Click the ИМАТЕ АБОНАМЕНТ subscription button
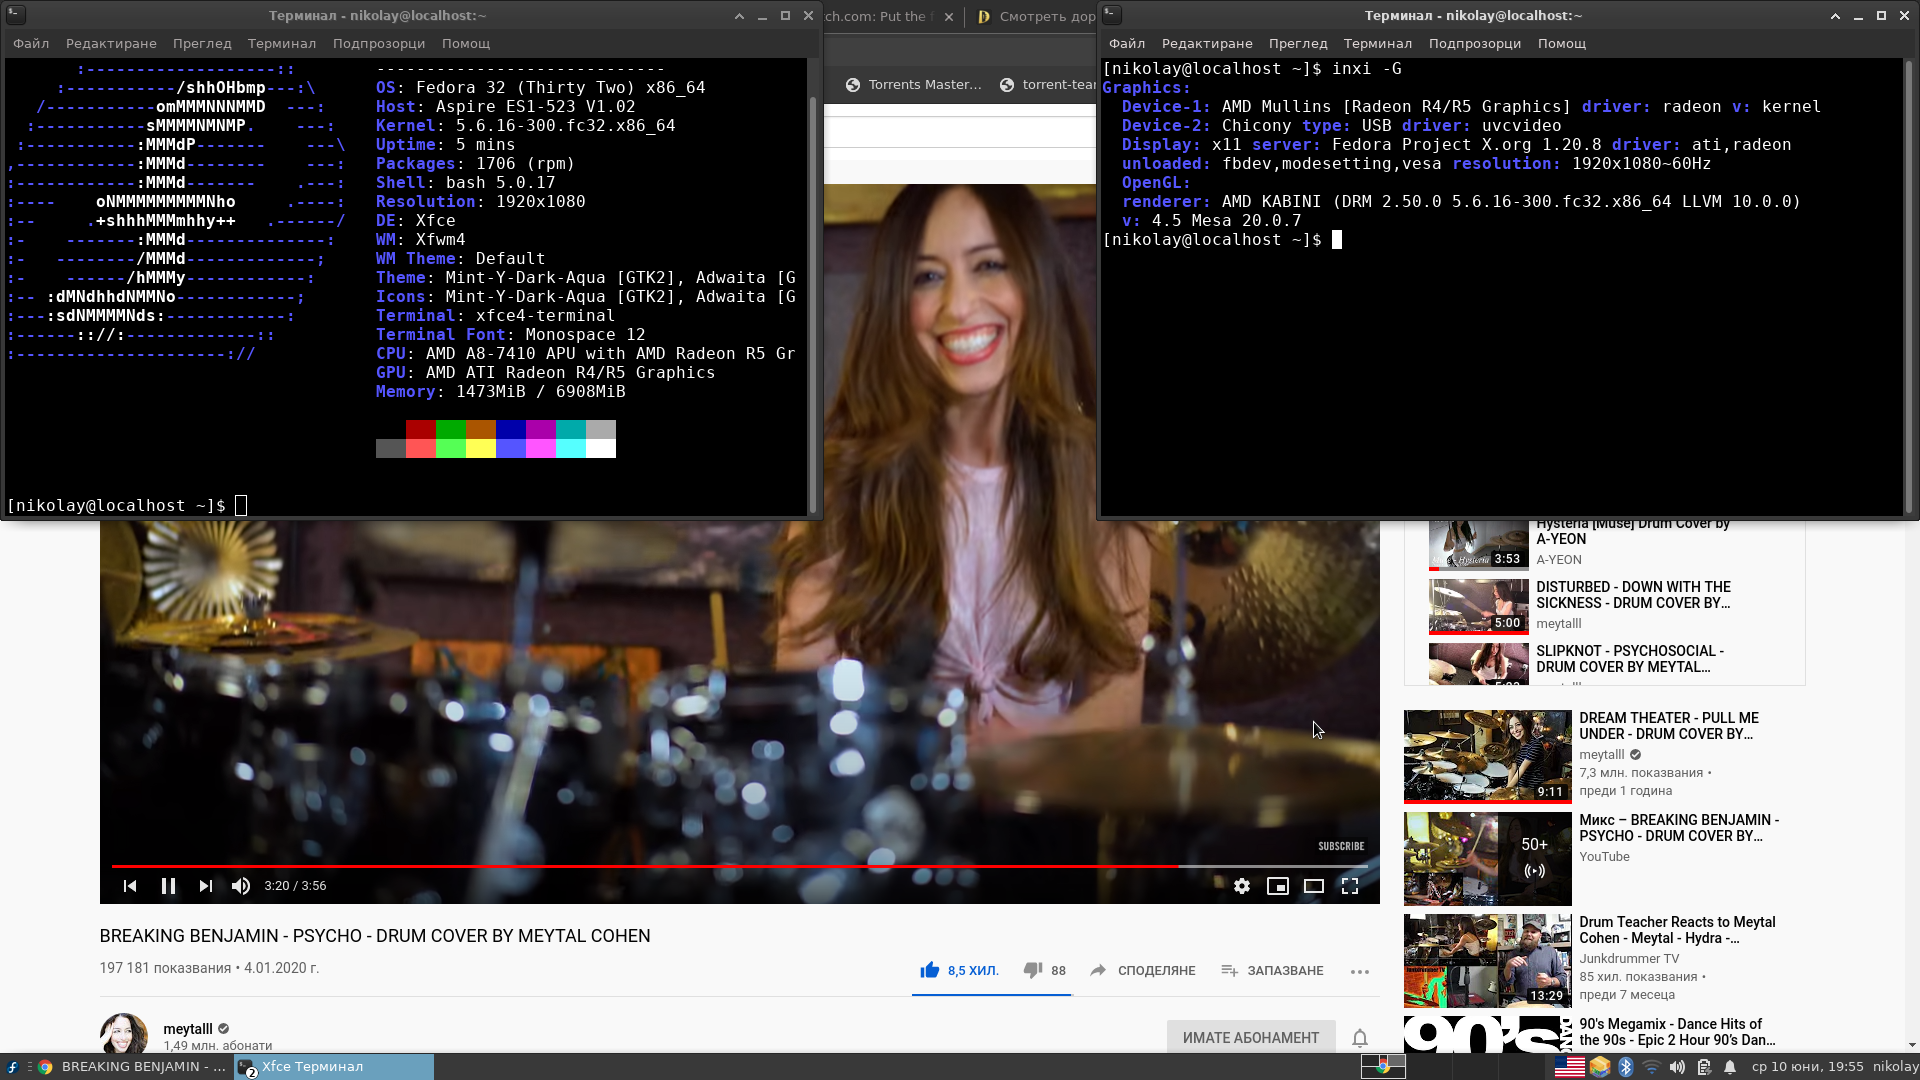 [x=1250, y=1038]
